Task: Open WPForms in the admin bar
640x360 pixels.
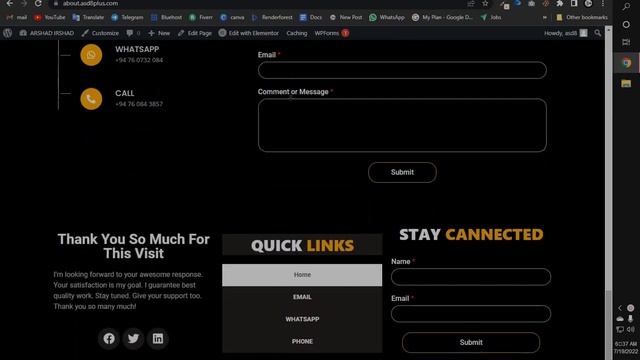Action: click(331, 33)
